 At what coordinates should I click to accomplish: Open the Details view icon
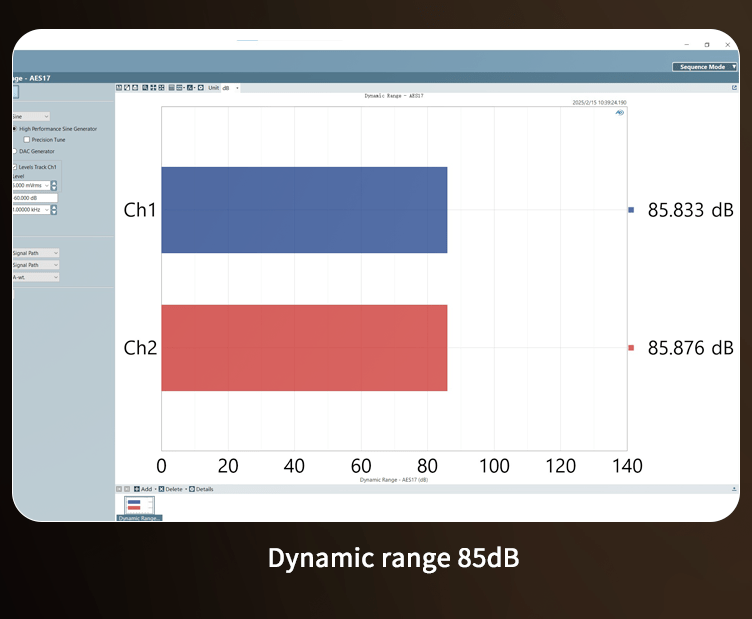(x=191, y=489)
